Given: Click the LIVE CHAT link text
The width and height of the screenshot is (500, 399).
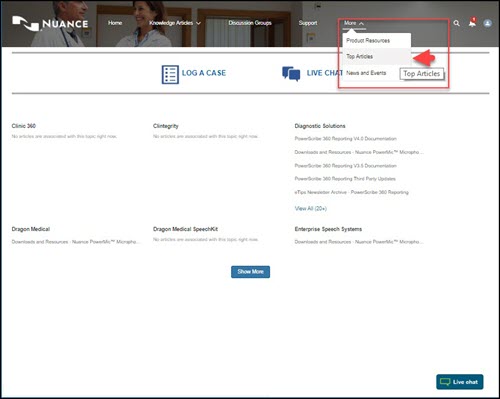Looking at the screenshot, I should [325, 73].
